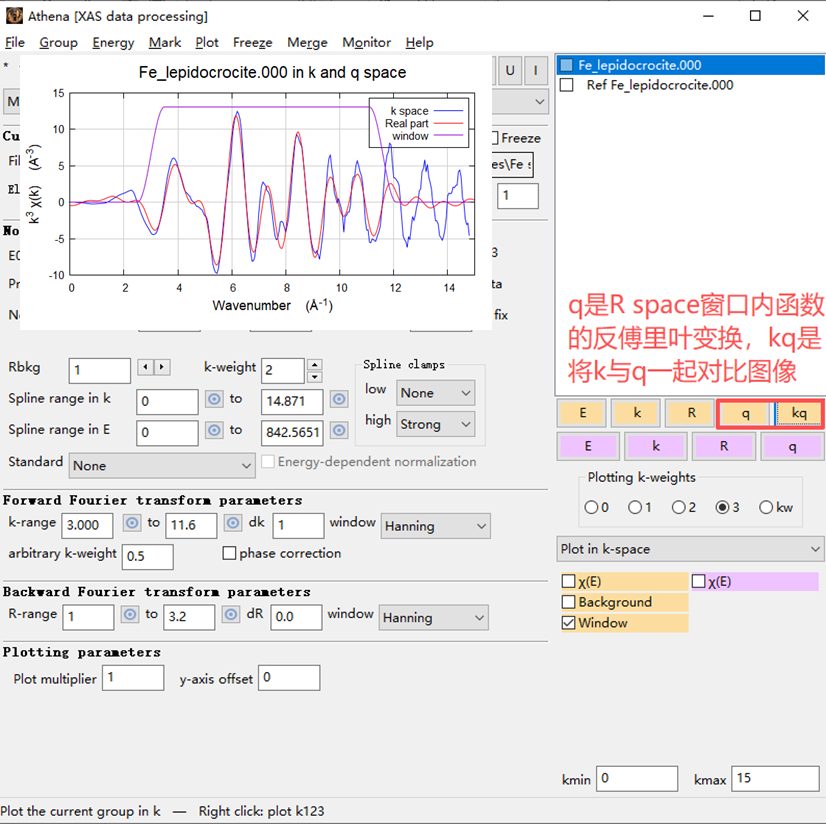
Task: Click the kmin input field
Action: coord(637,779)
